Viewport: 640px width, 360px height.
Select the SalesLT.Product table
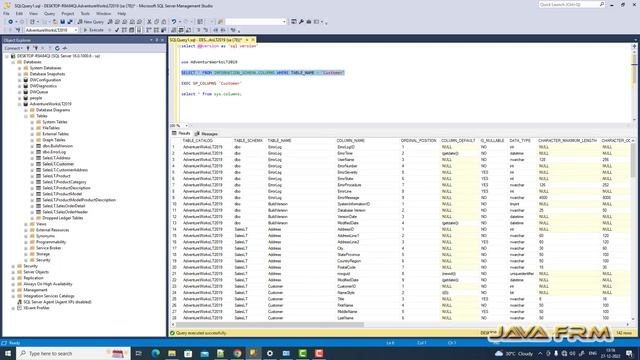[x=56, y=176]
